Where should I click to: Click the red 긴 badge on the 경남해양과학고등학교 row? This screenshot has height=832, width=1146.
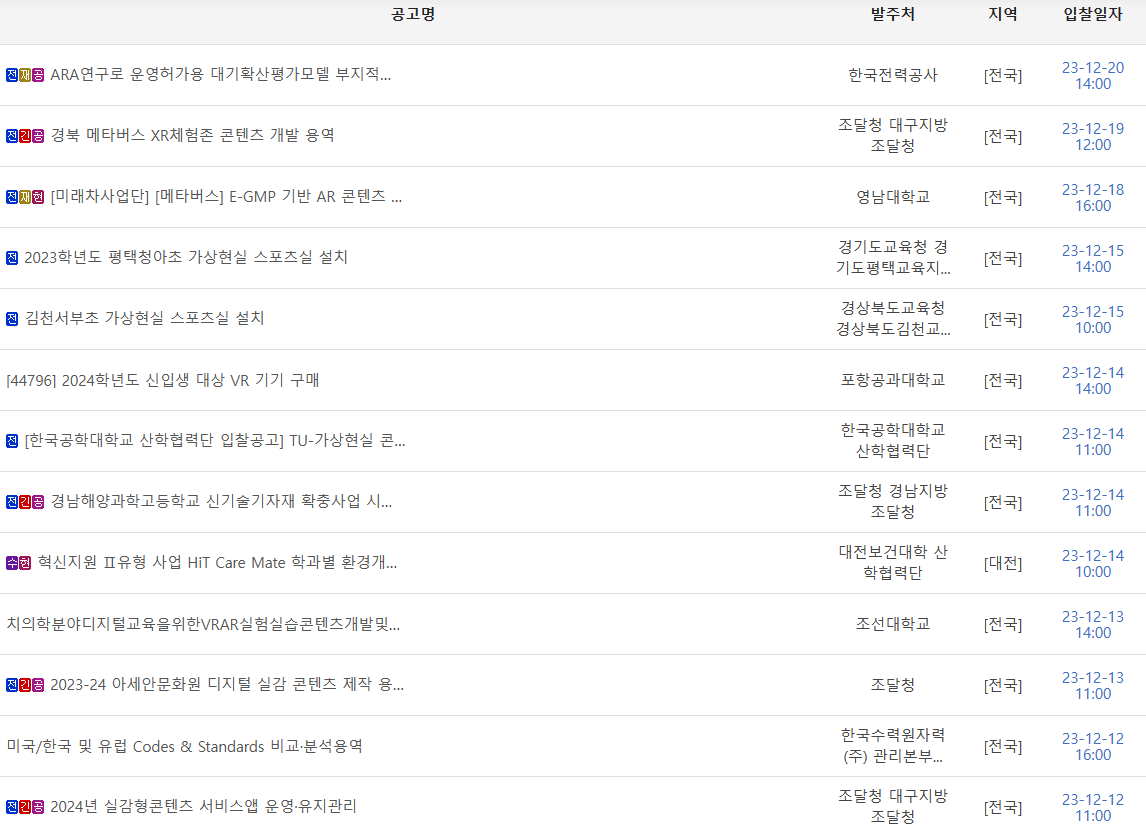[x=25, y=502]
